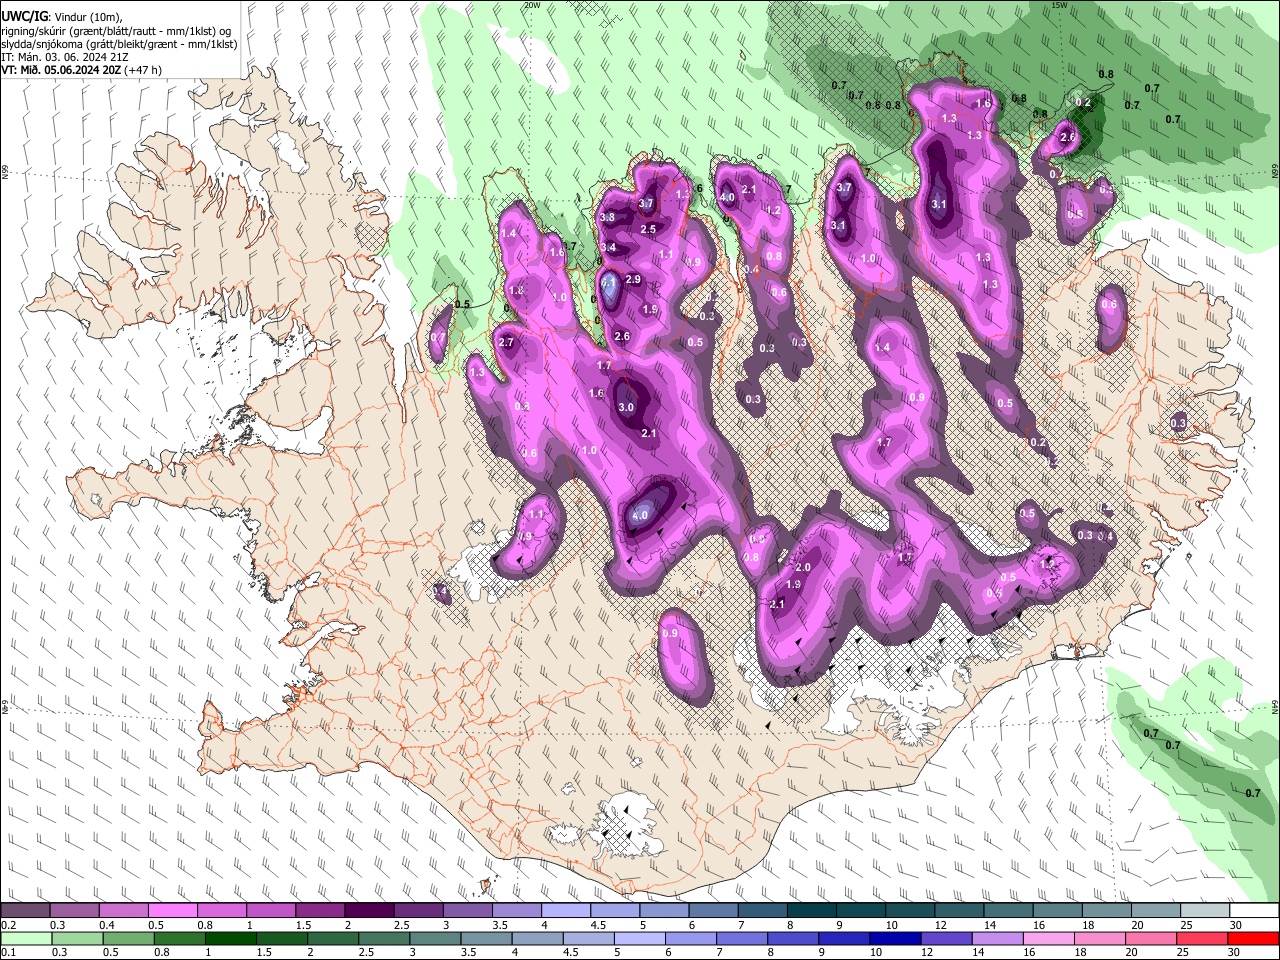Viewport: 1280px width, 960px height.
Task: Click the white swatch ending the purple-teal scale
Action: click(1255, 911)
